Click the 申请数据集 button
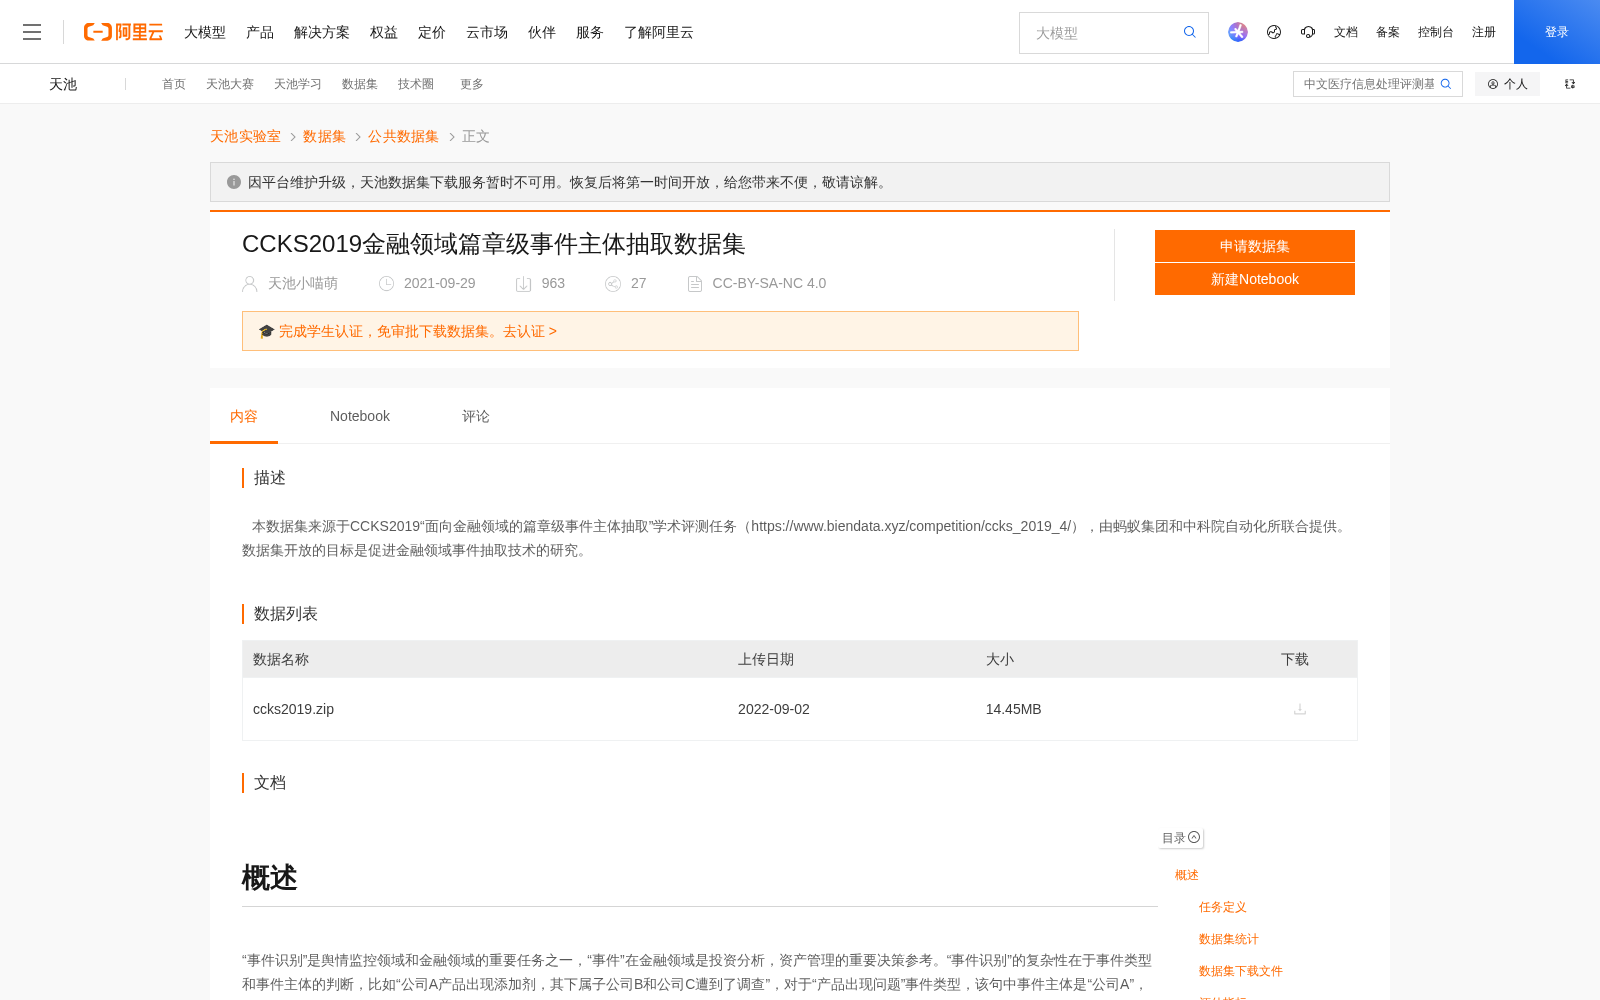 (x=1255, y=246)
